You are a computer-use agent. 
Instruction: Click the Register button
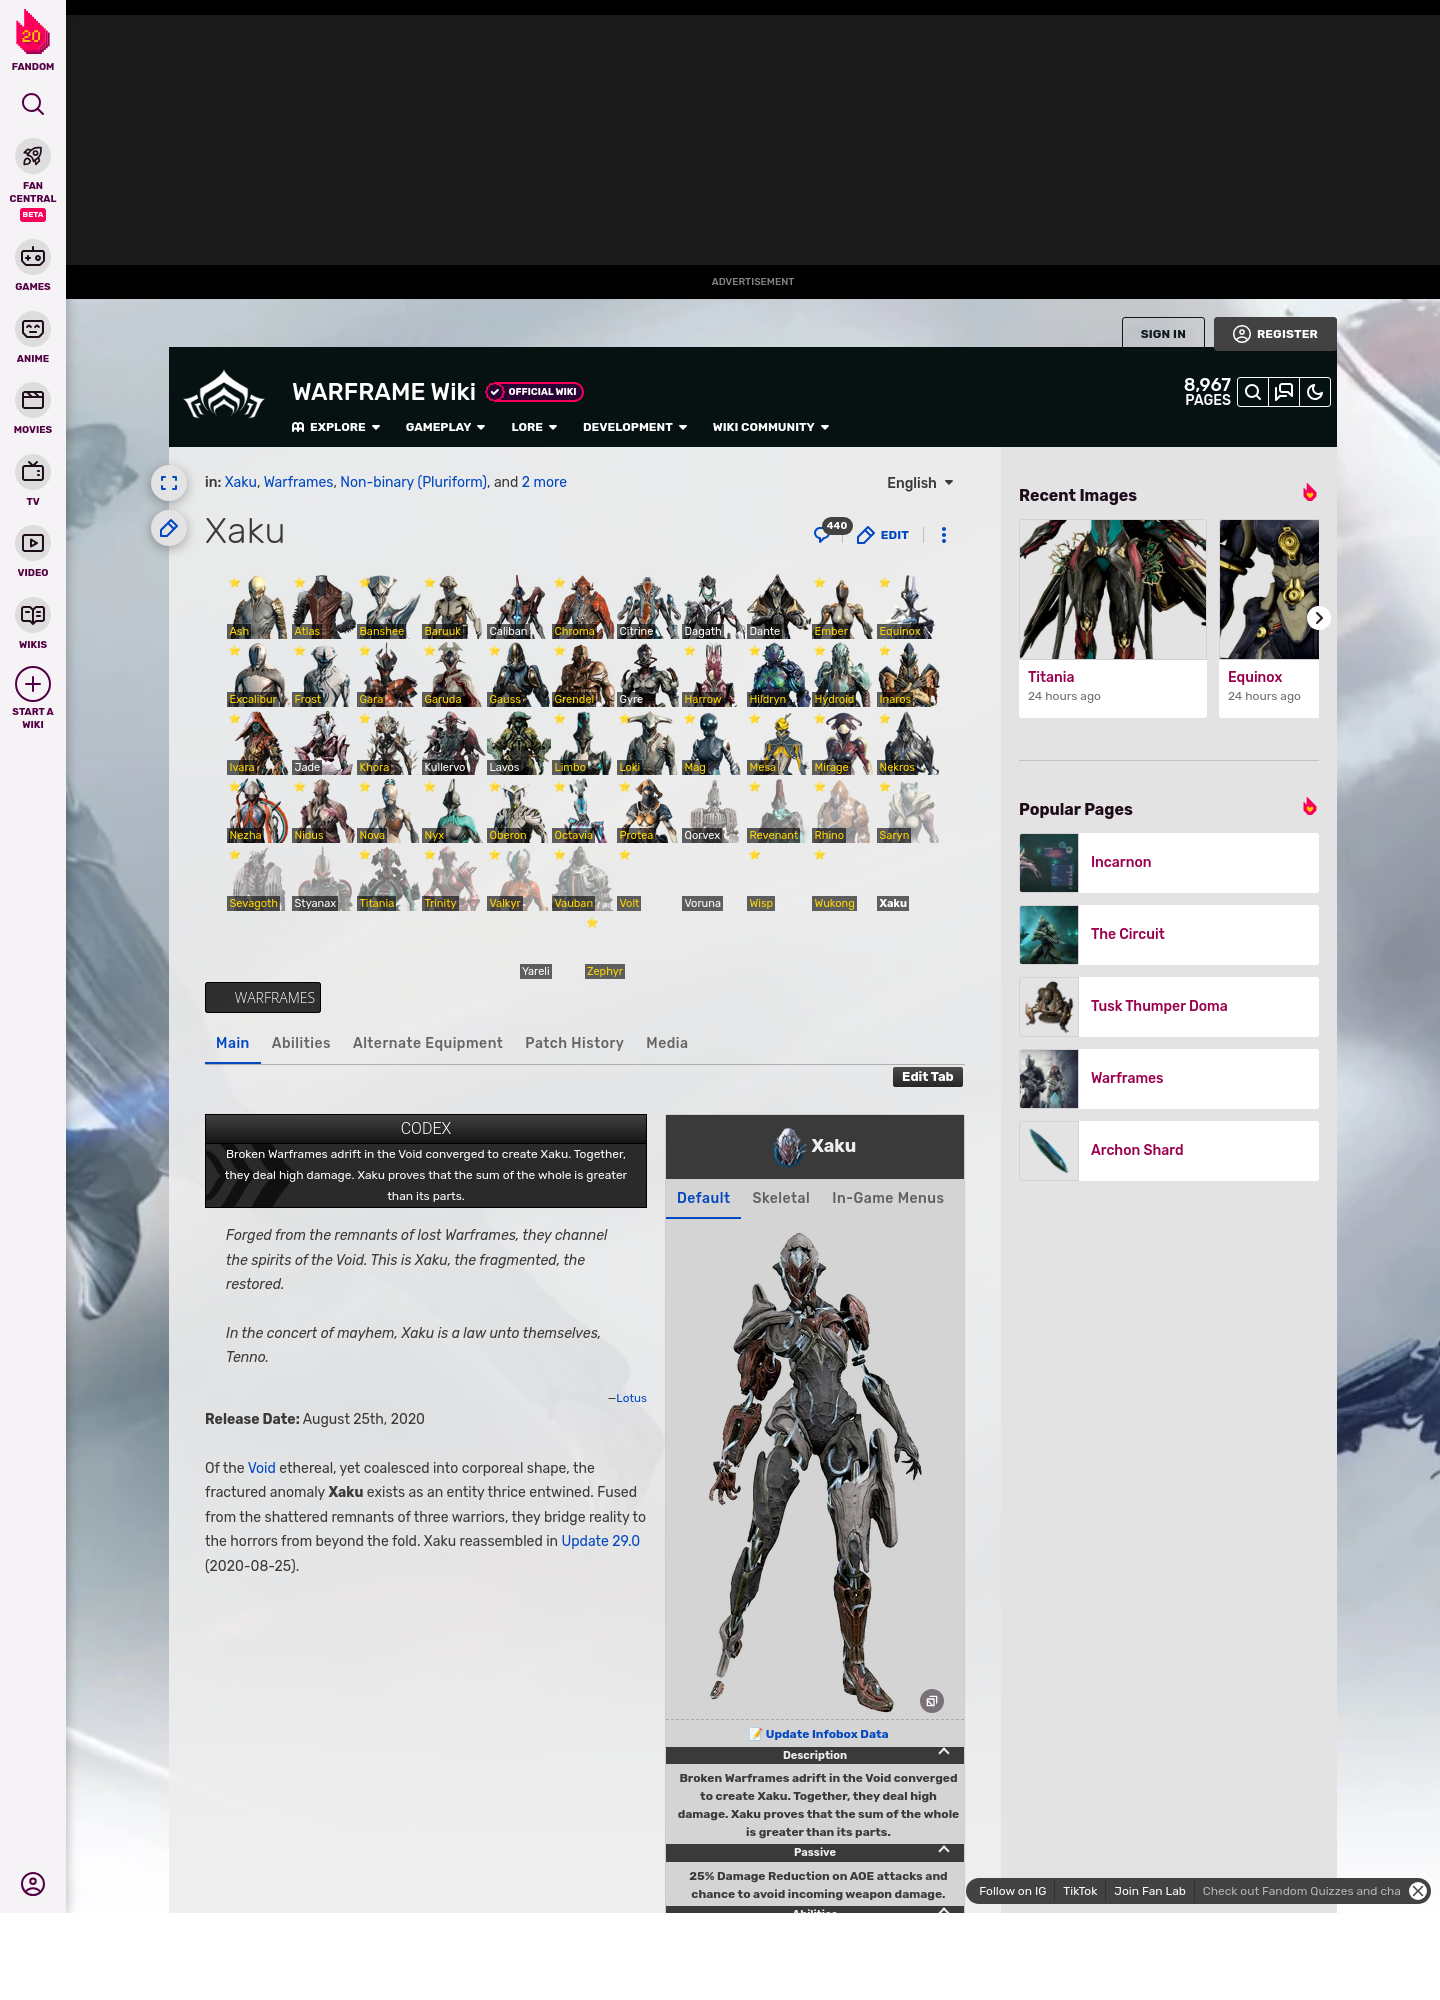click(1275, 334)
